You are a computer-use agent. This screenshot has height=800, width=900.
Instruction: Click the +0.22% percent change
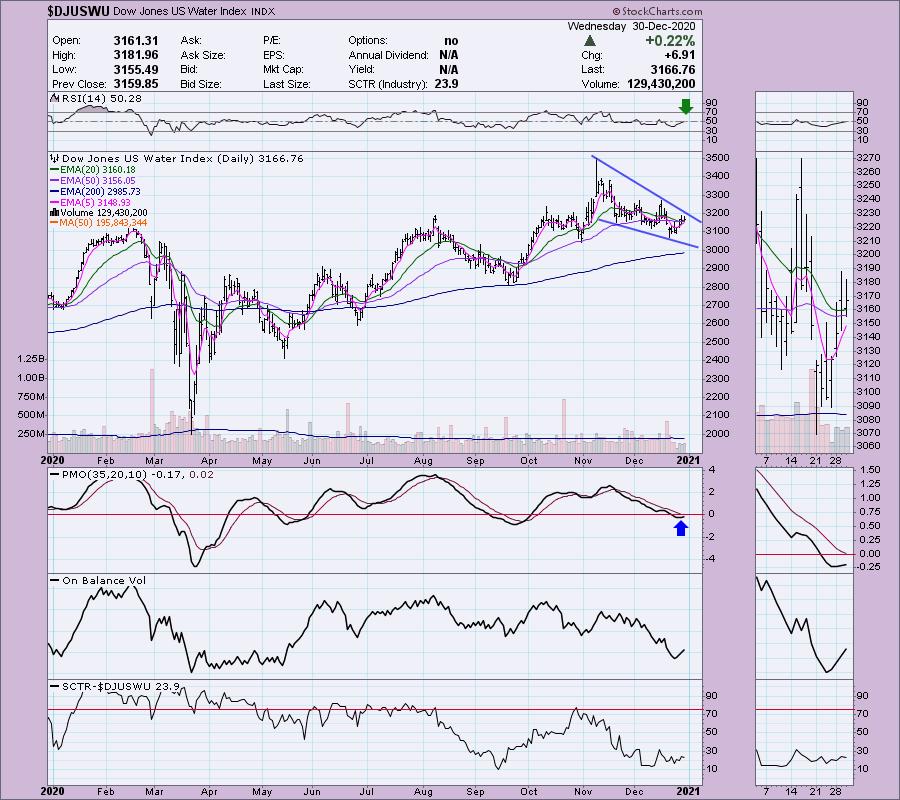[670, 41]
